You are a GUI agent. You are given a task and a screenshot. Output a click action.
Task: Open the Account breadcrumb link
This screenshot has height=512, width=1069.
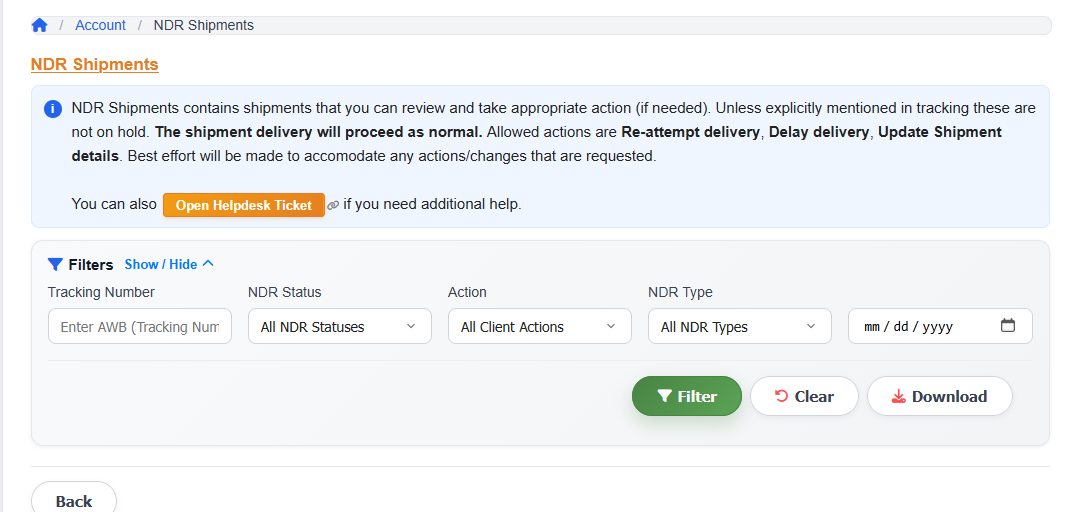pyautogui.click(x=100, y=25)
